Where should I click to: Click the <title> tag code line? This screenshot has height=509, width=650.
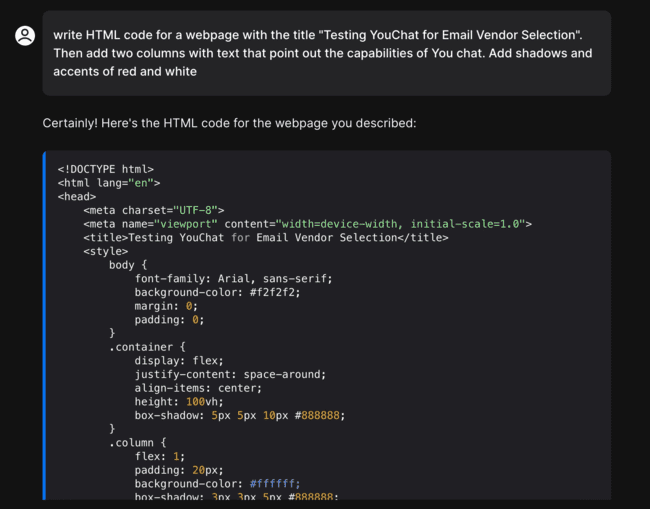point(266,238)
